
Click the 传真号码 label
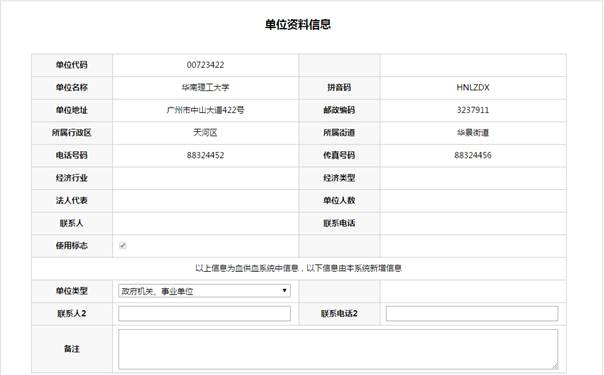pyautogui.click(x=339, y=155)
